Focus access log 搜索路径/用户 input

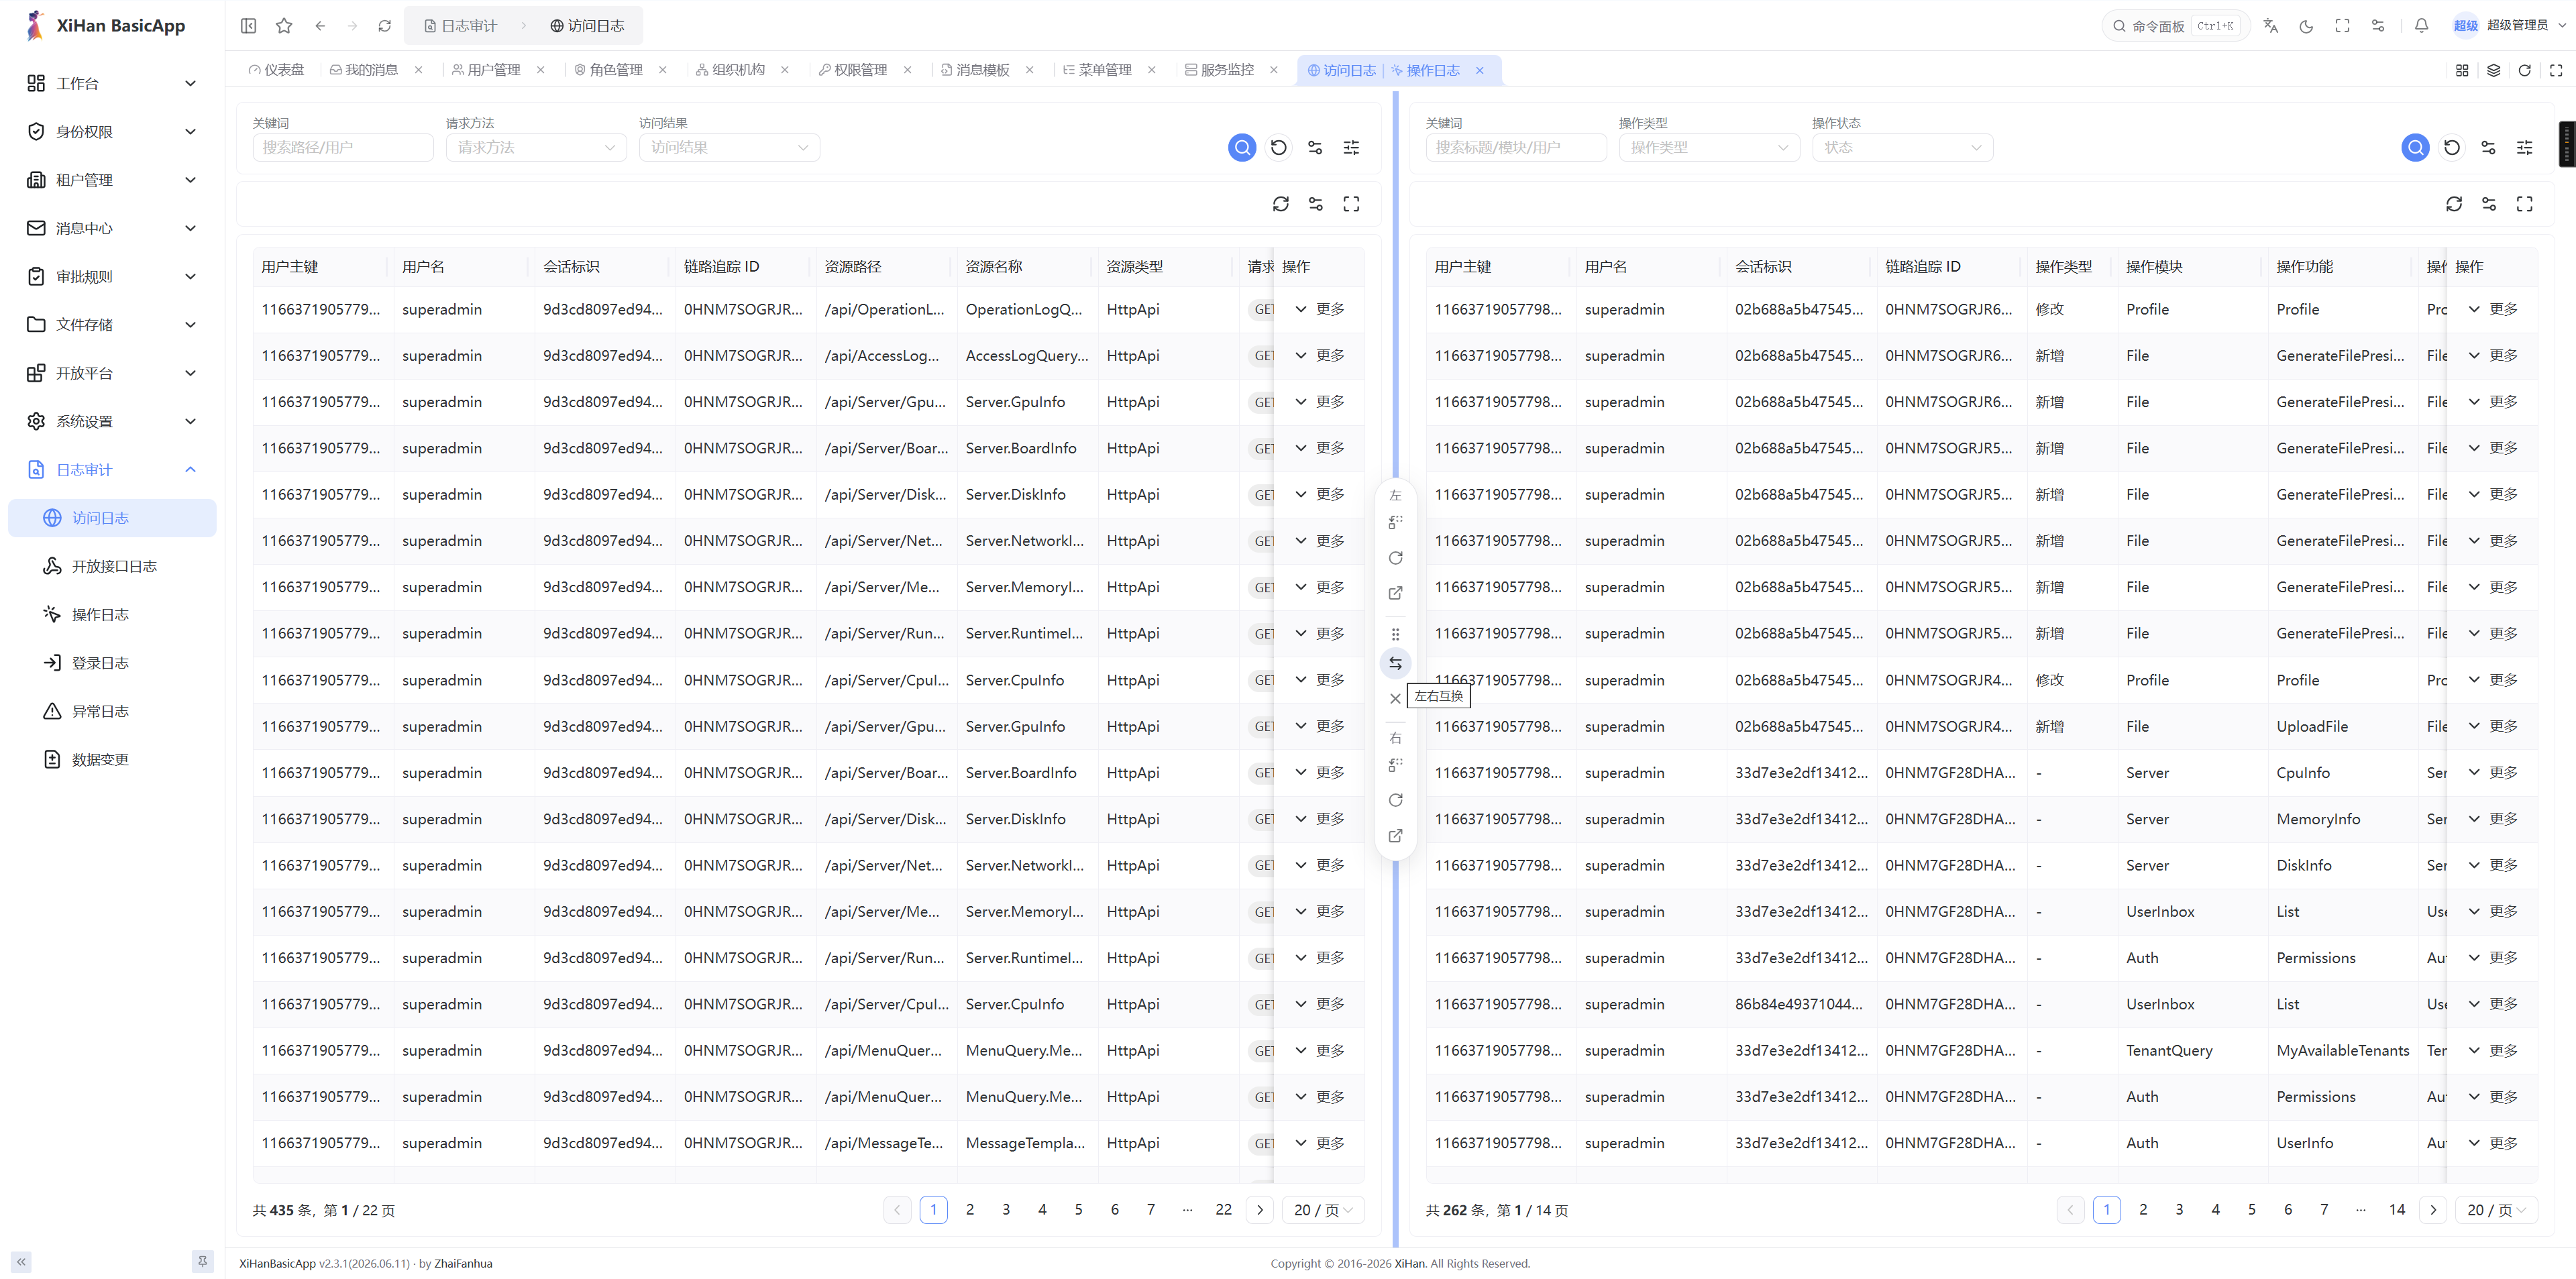[x=342, y=148]
